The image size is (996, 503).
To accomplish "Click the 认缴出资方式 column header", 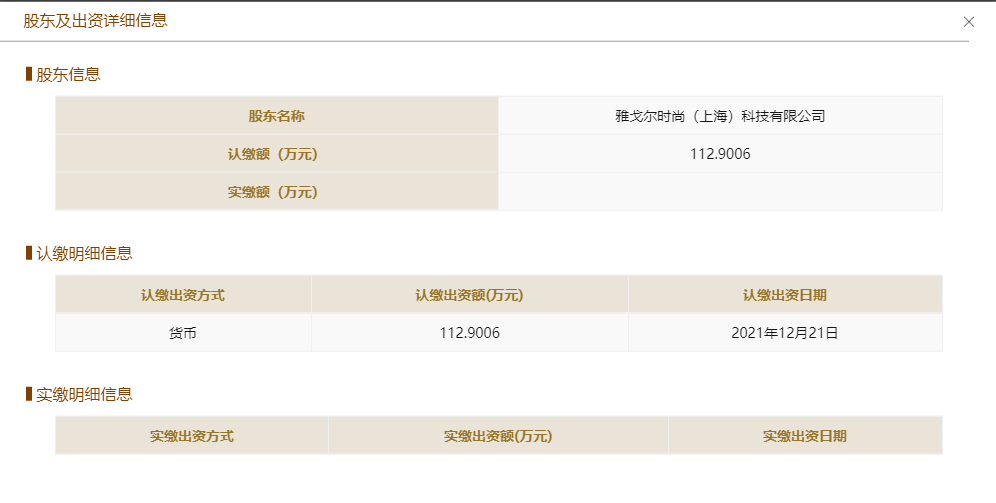I will [183, 295].
